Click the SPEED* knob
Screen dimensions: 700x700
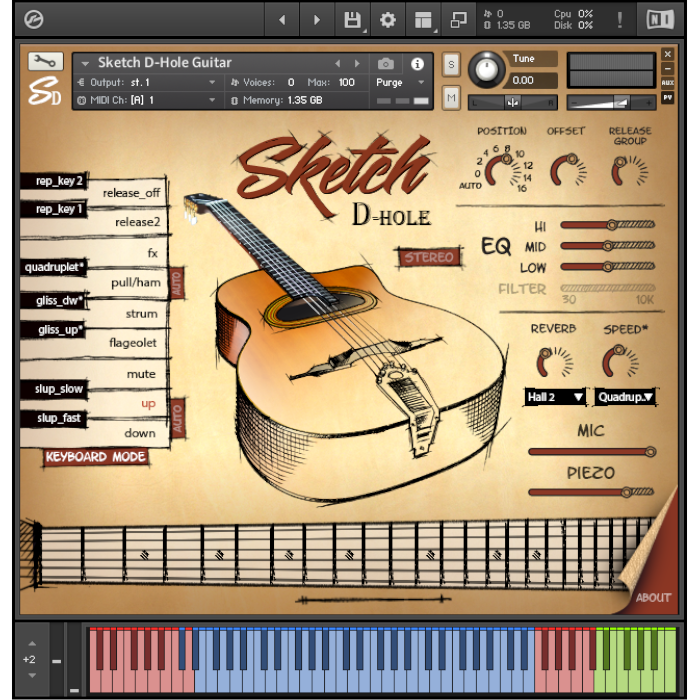pos(621,361)
